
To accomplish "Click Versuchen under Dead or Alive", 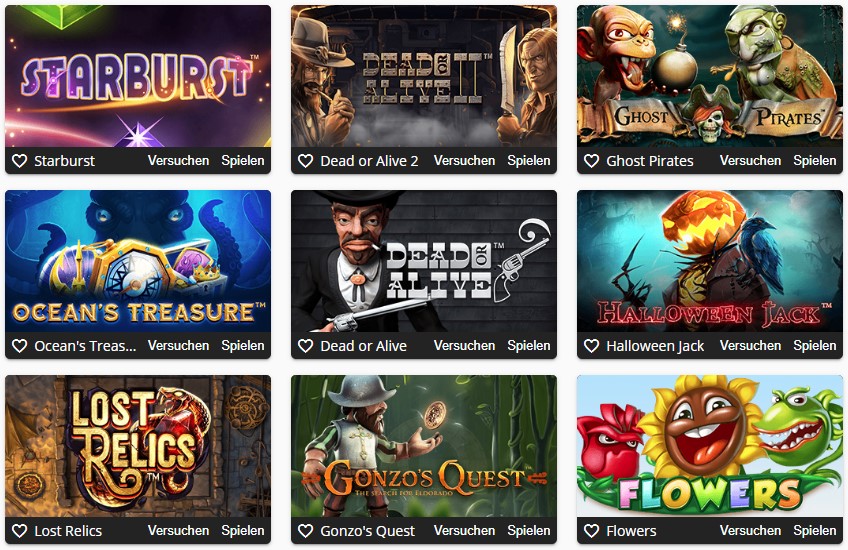I will (x=464, y=346).
